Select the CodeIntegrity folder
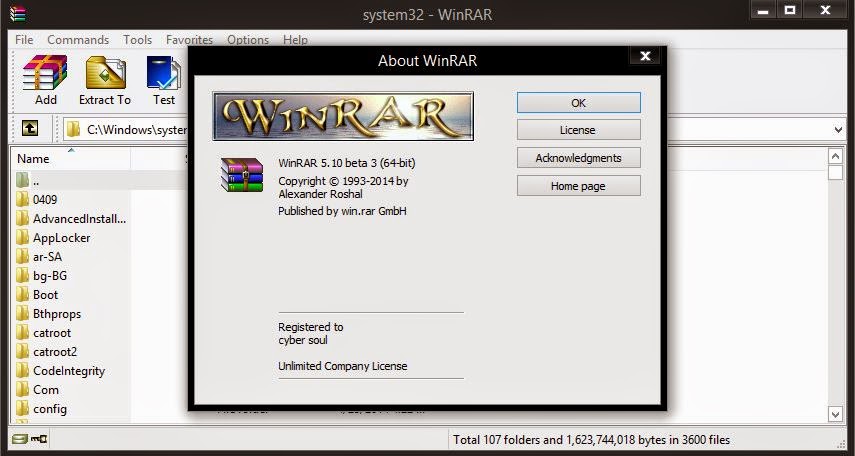Image resolution: width=855 pixels, height=456 pixels. 69,371
